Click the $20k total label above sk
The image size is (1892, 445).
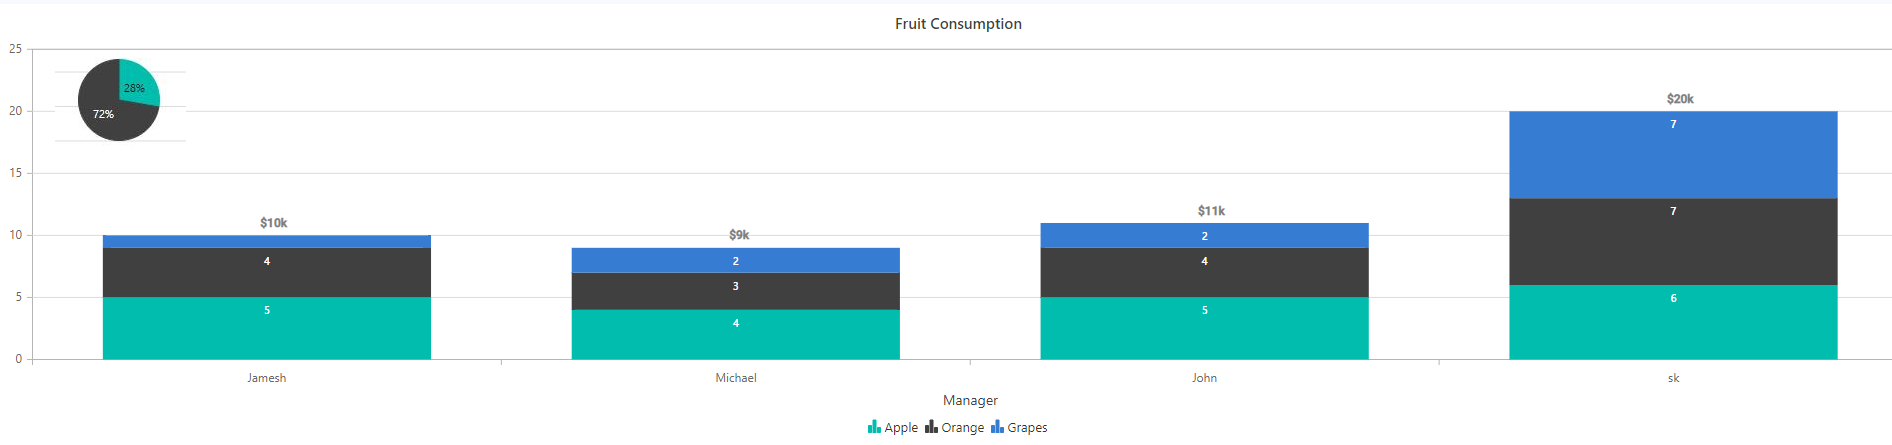(1680, 99)
